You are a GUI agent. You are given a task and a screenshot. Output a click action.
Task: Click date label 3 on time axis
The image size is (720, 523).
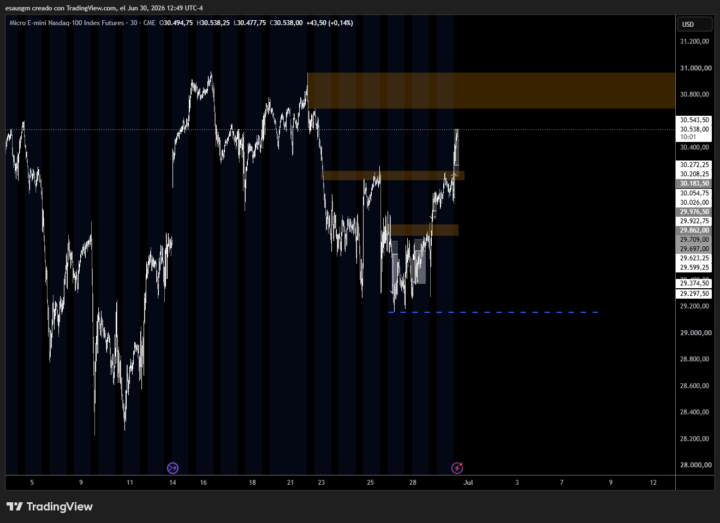[517, 483]
